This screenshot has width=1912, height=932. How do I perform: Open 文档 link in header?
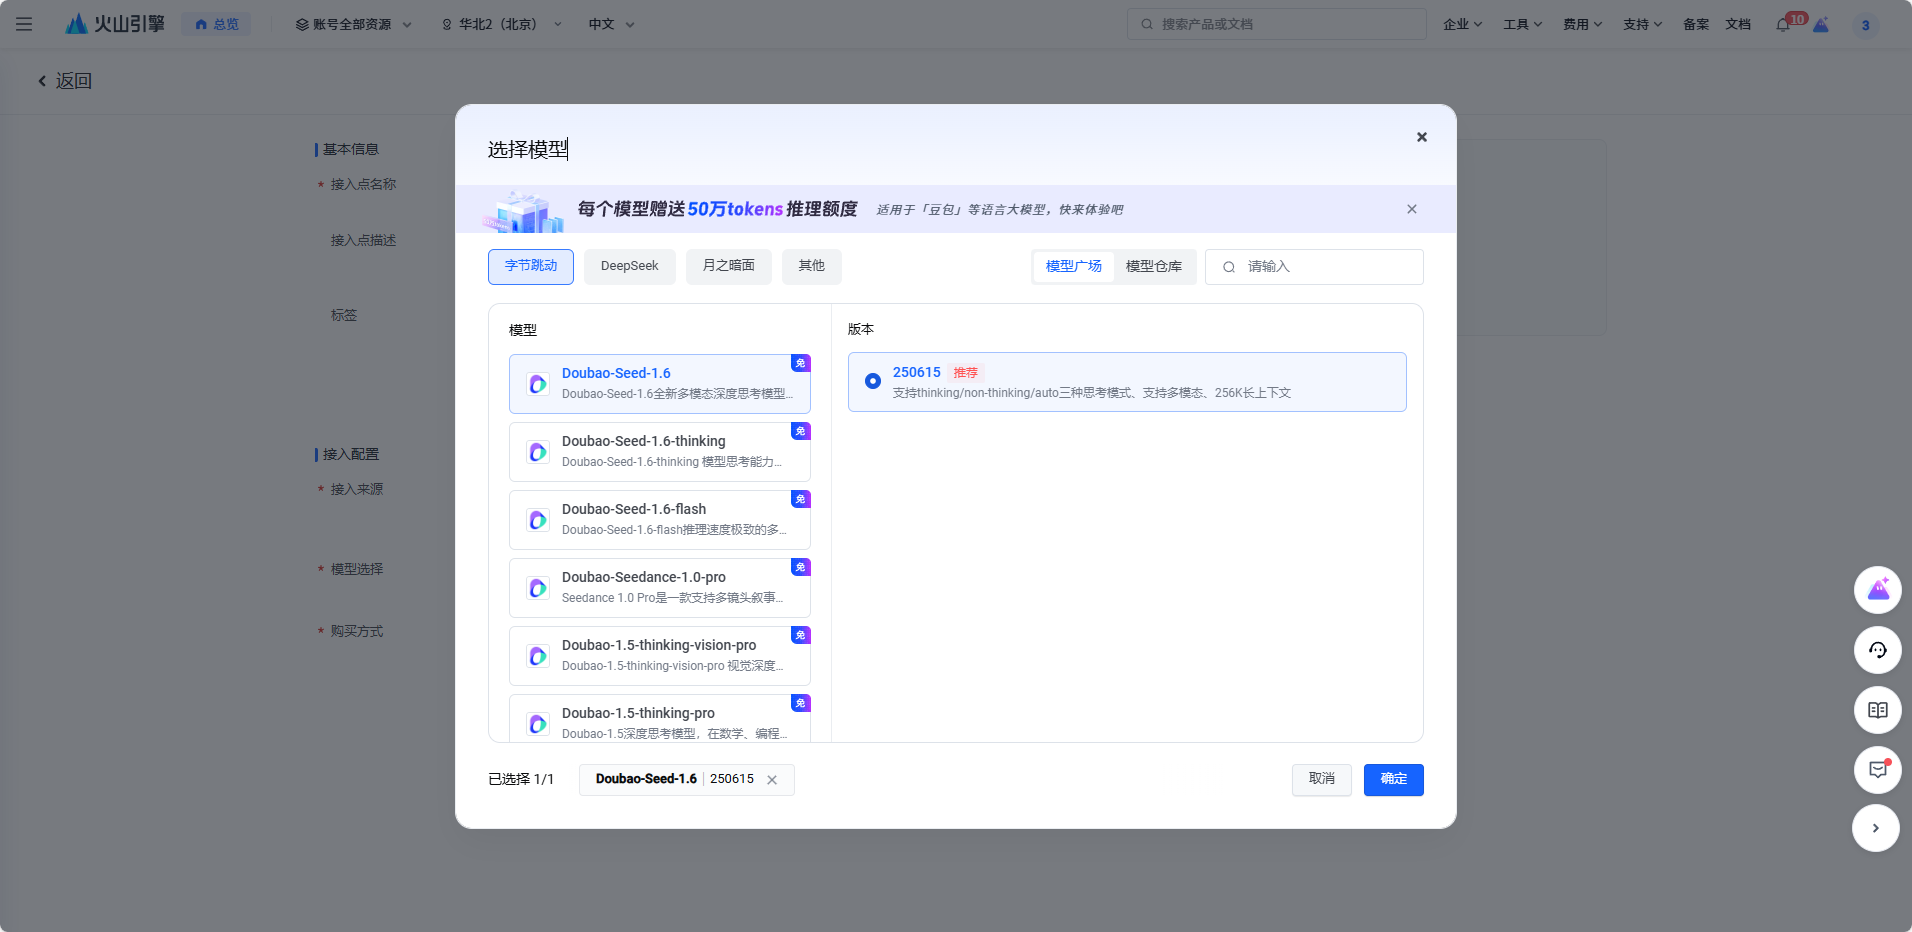[1738, 24]
